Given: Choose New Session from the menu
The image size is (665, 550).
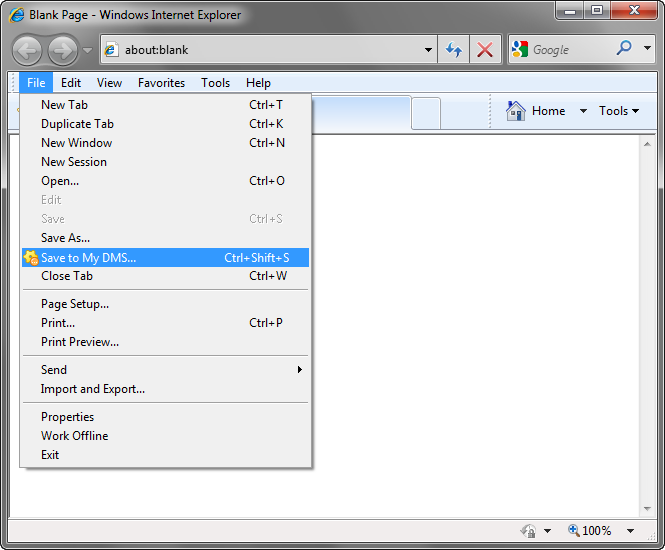Looking at the screenshot, I should tap(165, 162).
